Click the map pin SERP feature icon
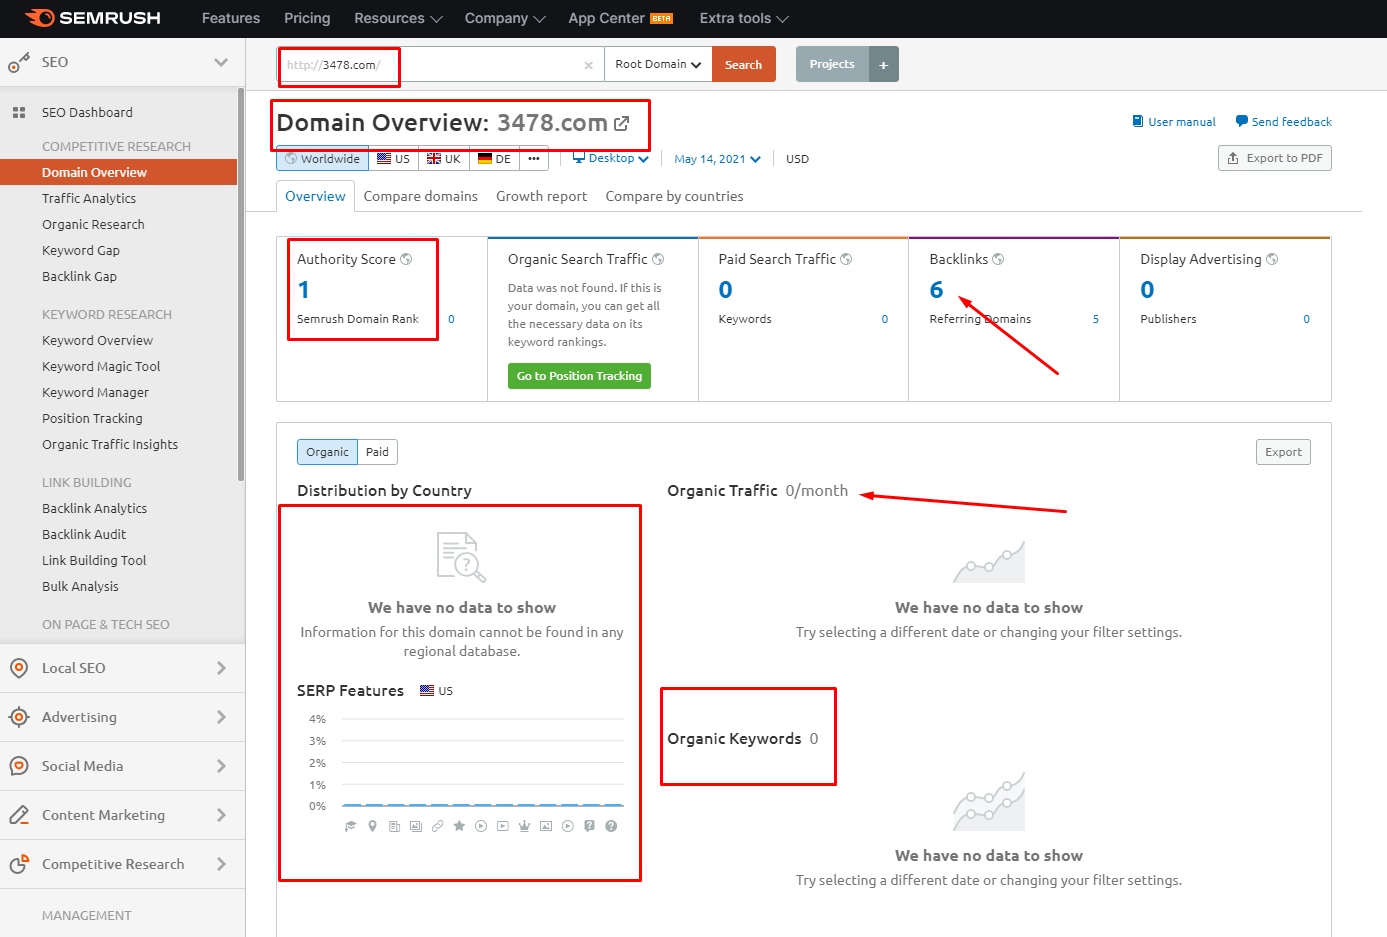Image resolution: width=1387 pixels, height=937 pixels. [x=372, y=826]
